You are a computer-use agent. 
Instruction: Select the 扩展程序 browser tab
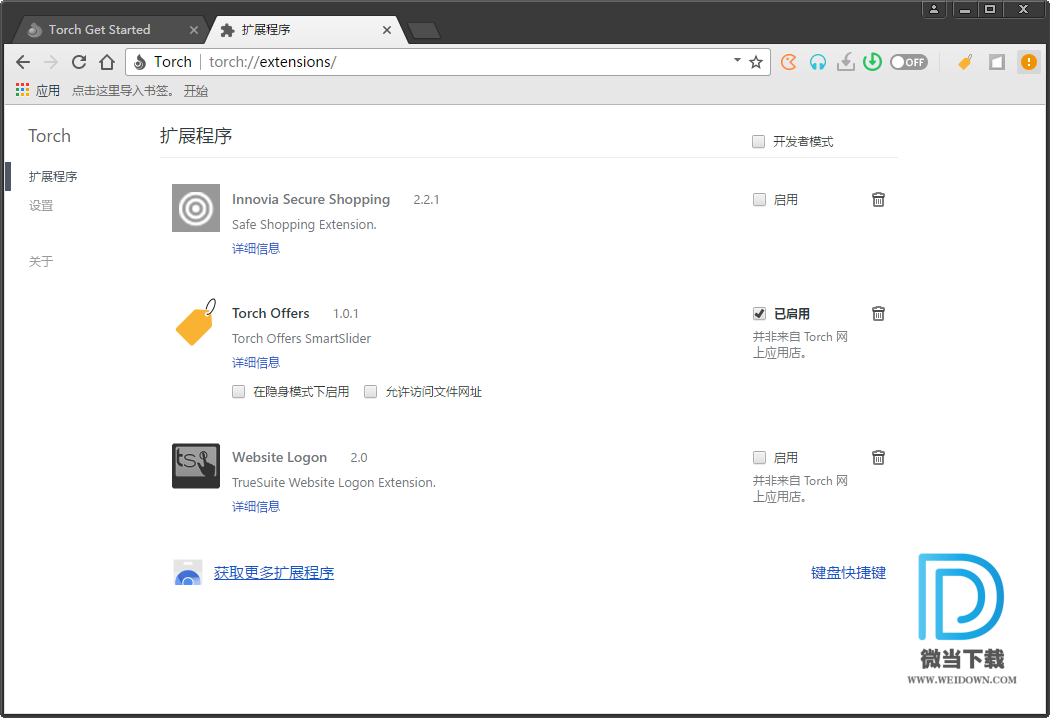305,29
